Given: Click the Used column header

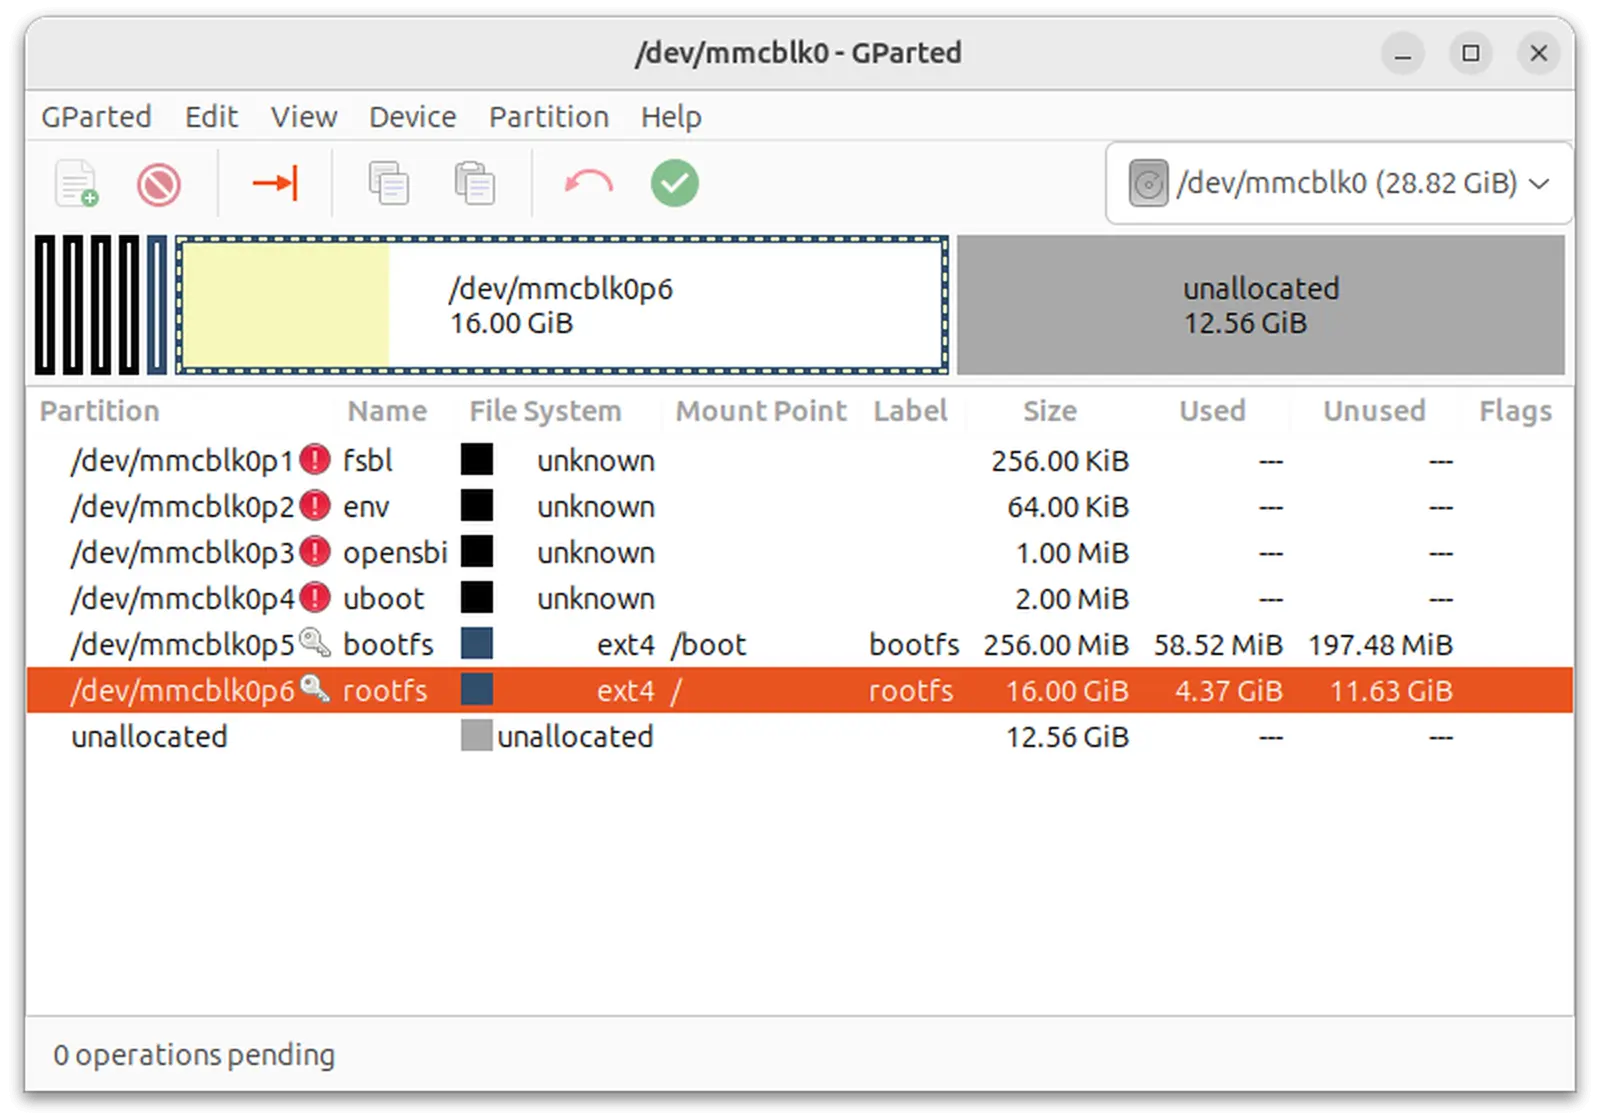Looking at the screenshot, I should tap(1212, 411).
